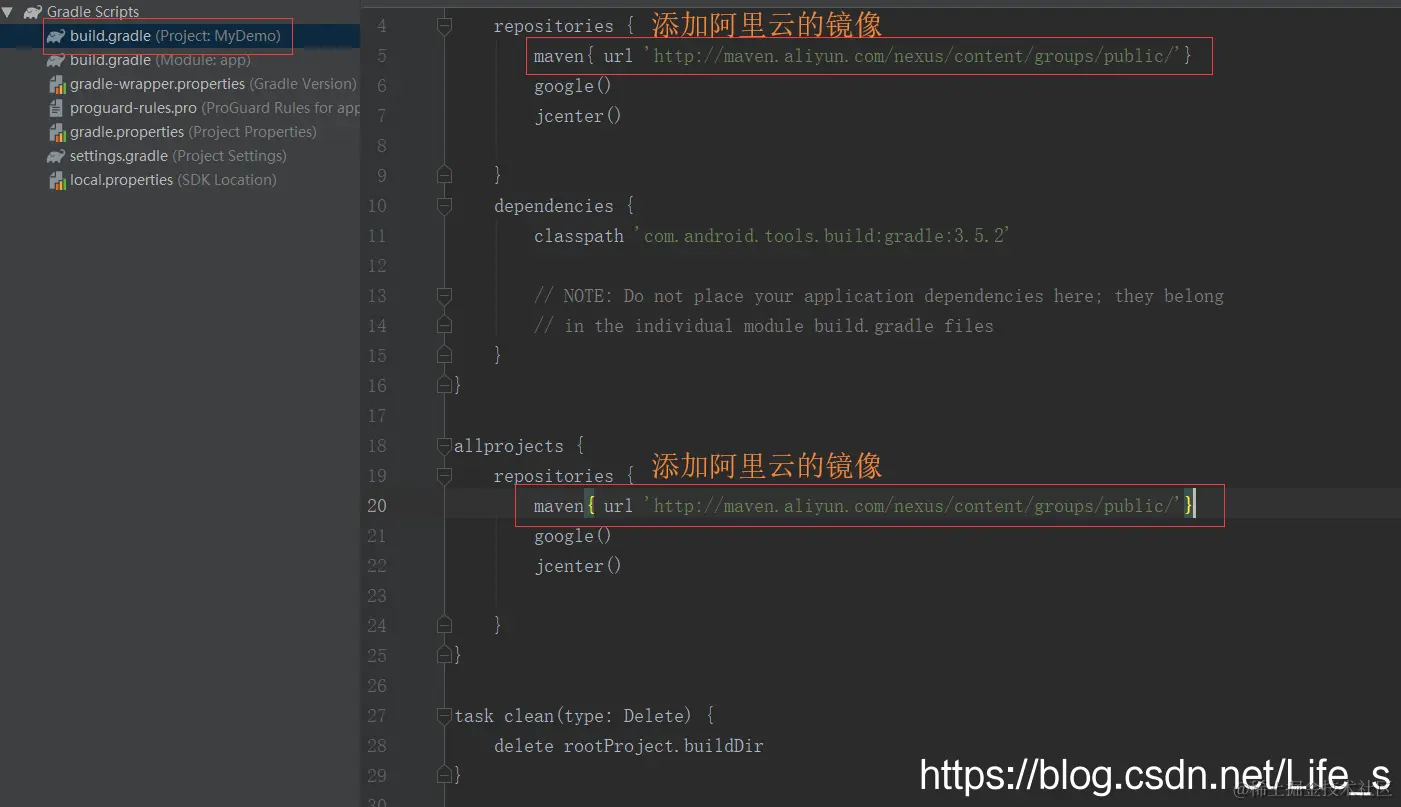Fold the allprojects block at line 18

(x=444, y=446)
